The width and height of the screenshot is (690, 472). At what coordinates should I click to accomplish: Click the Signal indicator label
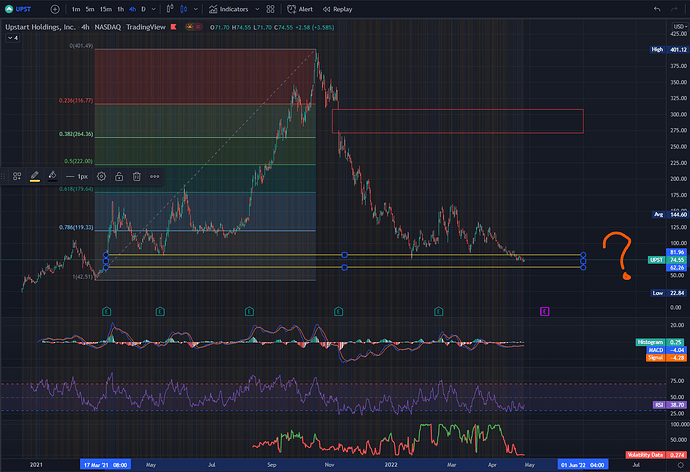click(665, 358)
